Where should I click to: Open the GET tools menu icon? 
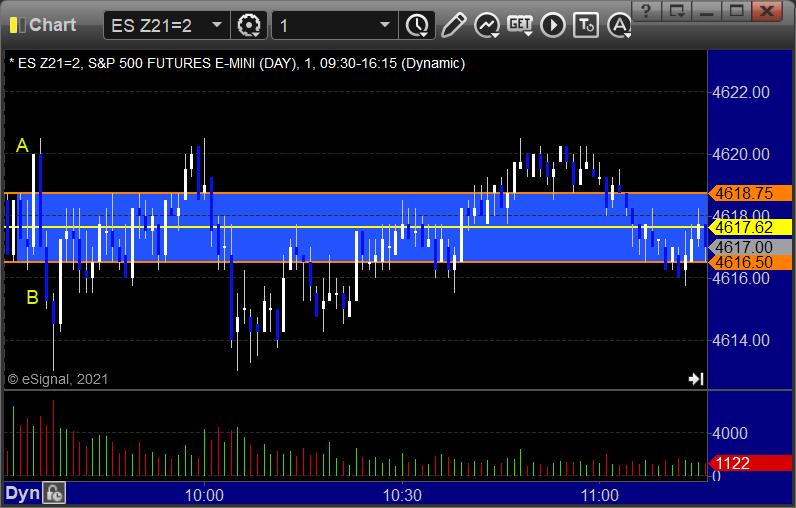coord(520,25)
